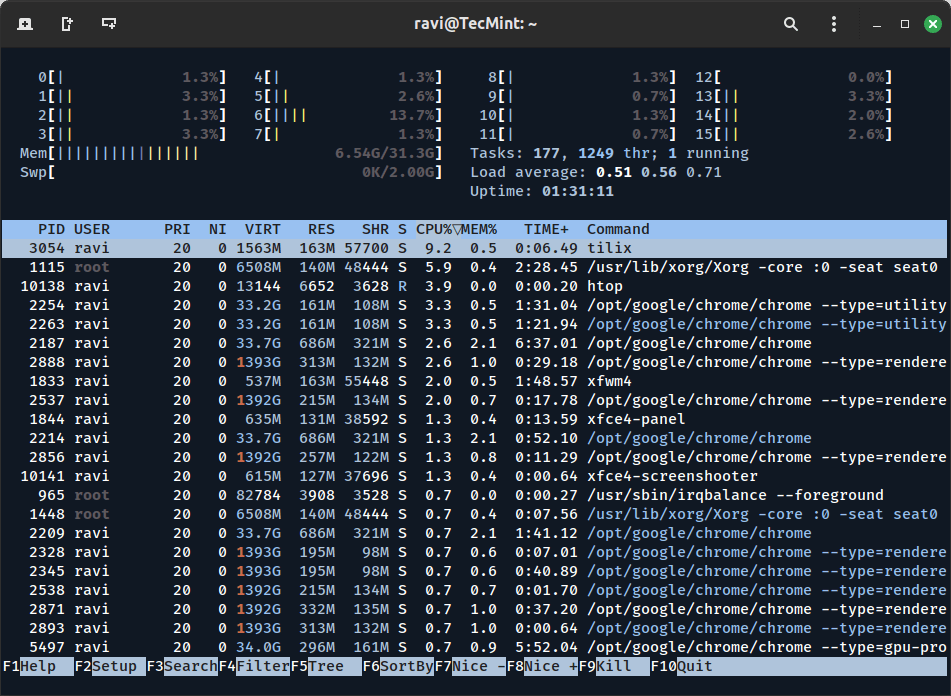Select Xorg process row PID 1115
Screen dimensions: 951x696
[x=474, y=267]
